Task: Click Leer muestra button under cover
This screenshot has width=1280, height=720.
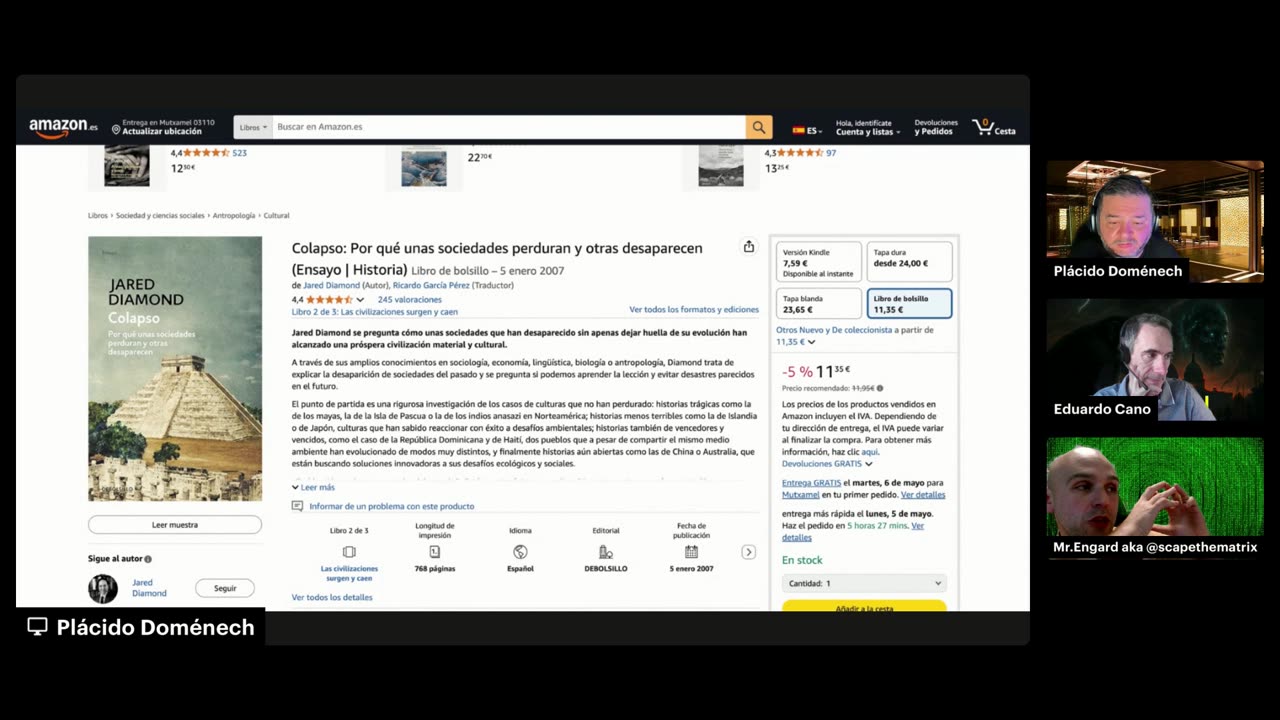Action: pos(175,525)
